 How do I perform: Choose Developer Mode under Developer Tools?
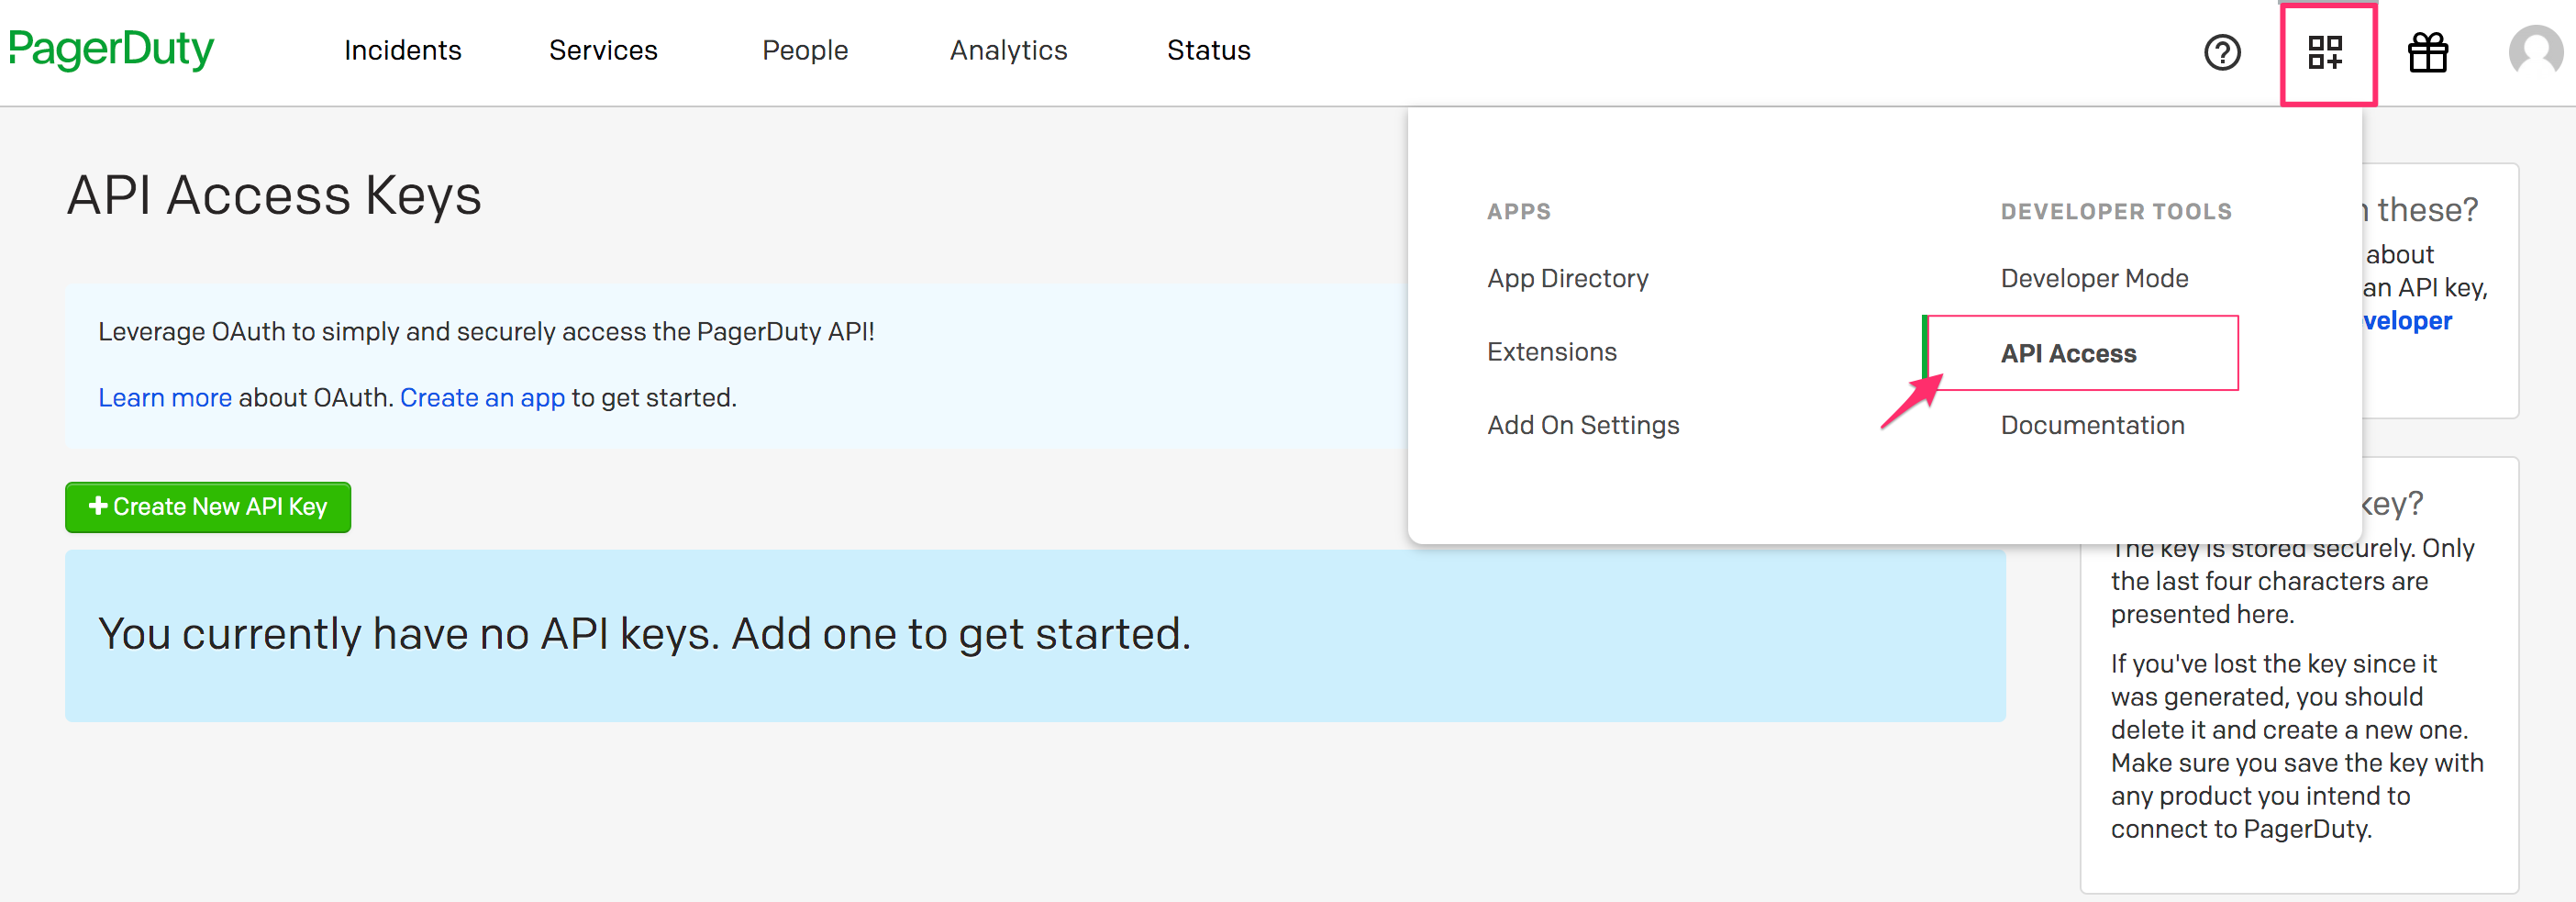(x=2094, y=279)
